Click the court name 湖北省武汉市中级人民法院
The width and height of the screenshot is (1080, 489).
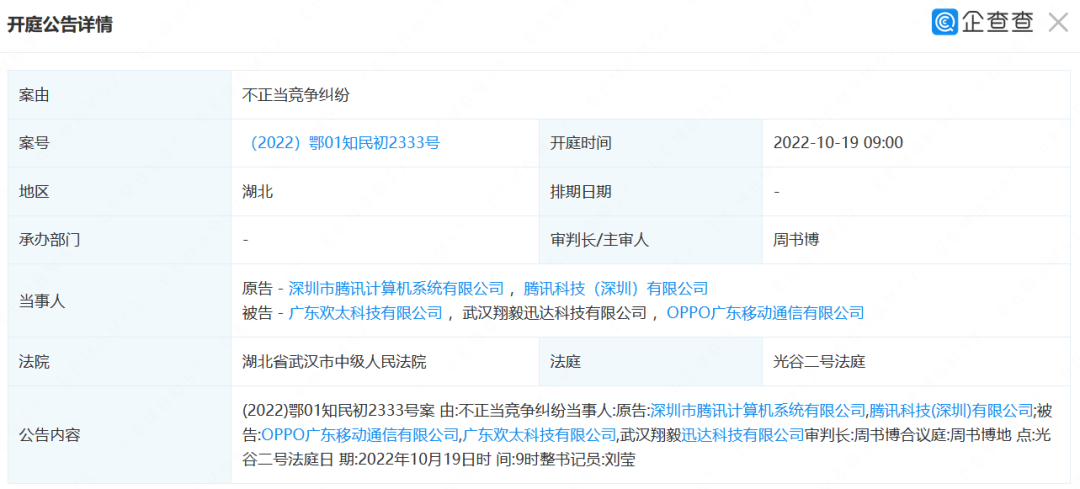click(x=335, y=361)
